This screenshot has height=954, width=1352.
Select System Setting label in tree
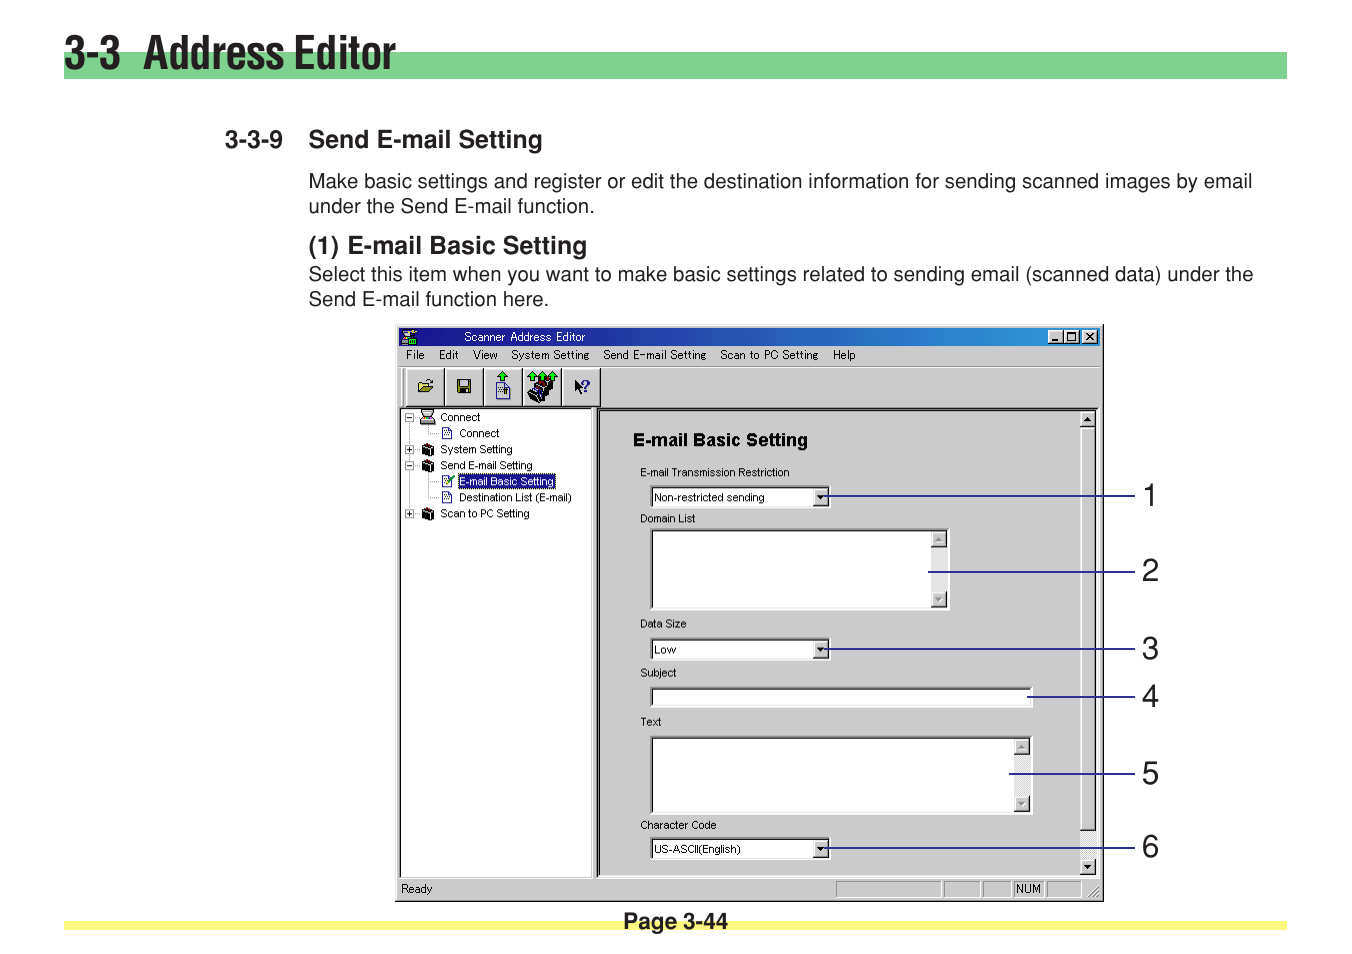pyautogui.click(x=476, y=449)
